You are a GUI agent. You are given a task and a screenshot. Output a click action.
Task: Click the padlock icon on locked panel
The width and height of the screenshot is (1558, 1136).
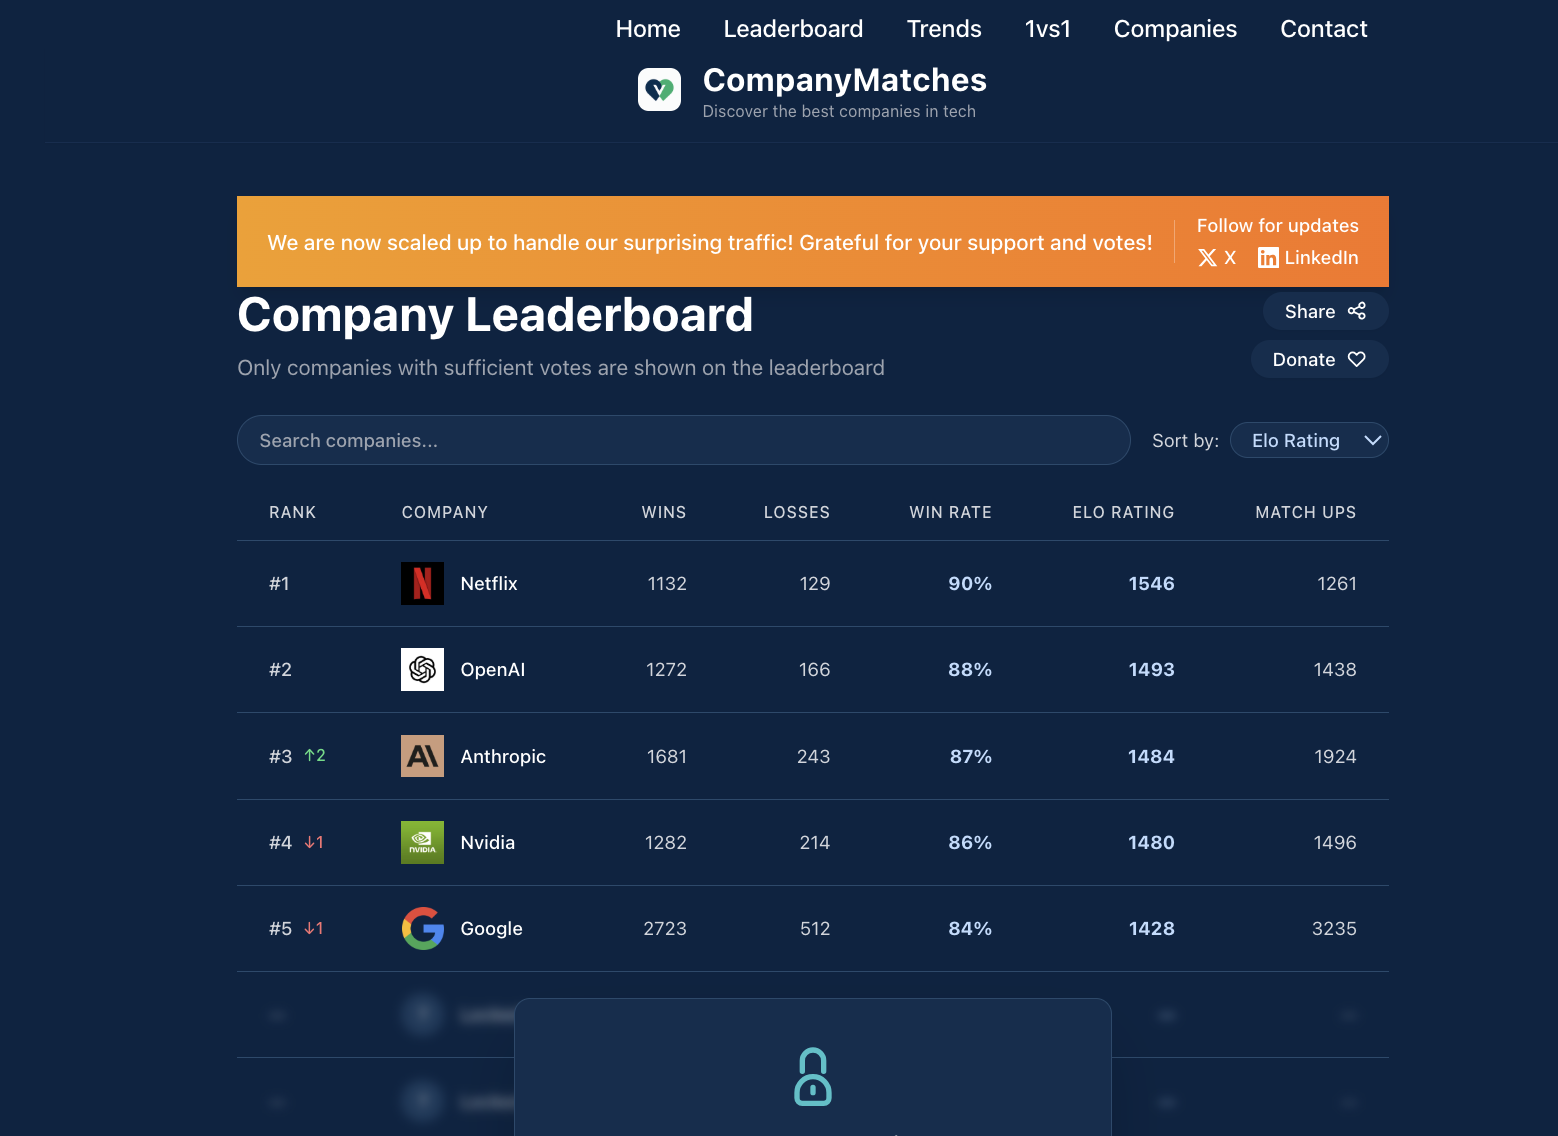tap(813, 1077)
